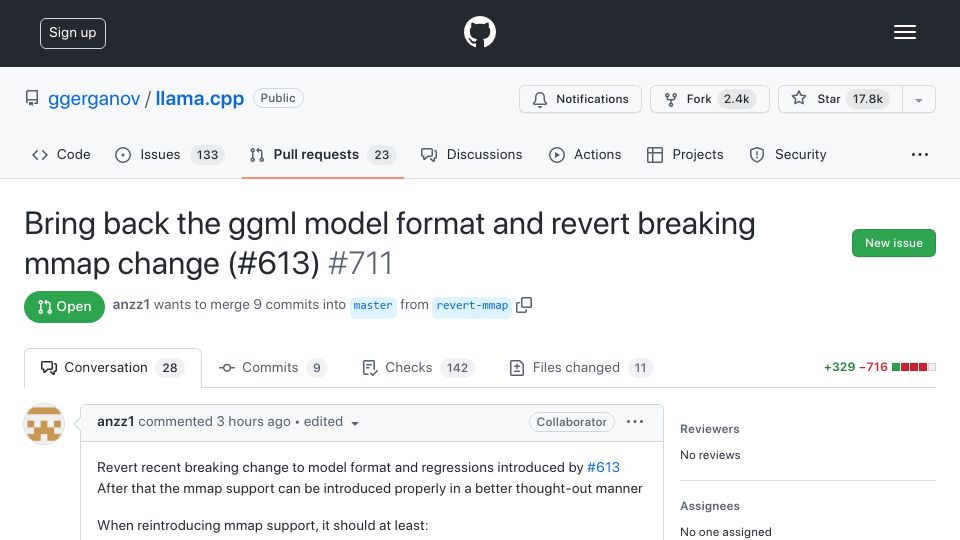Fork the repository using Fork button
The image size is (960, 540).
[x=709, y=99]
